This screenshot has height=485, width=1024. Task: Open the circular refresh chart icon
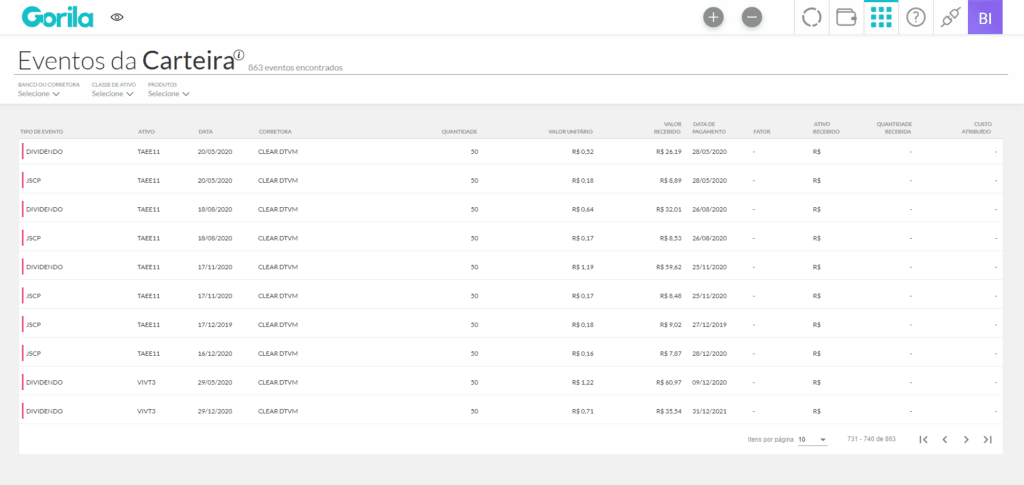click(812, 17)
